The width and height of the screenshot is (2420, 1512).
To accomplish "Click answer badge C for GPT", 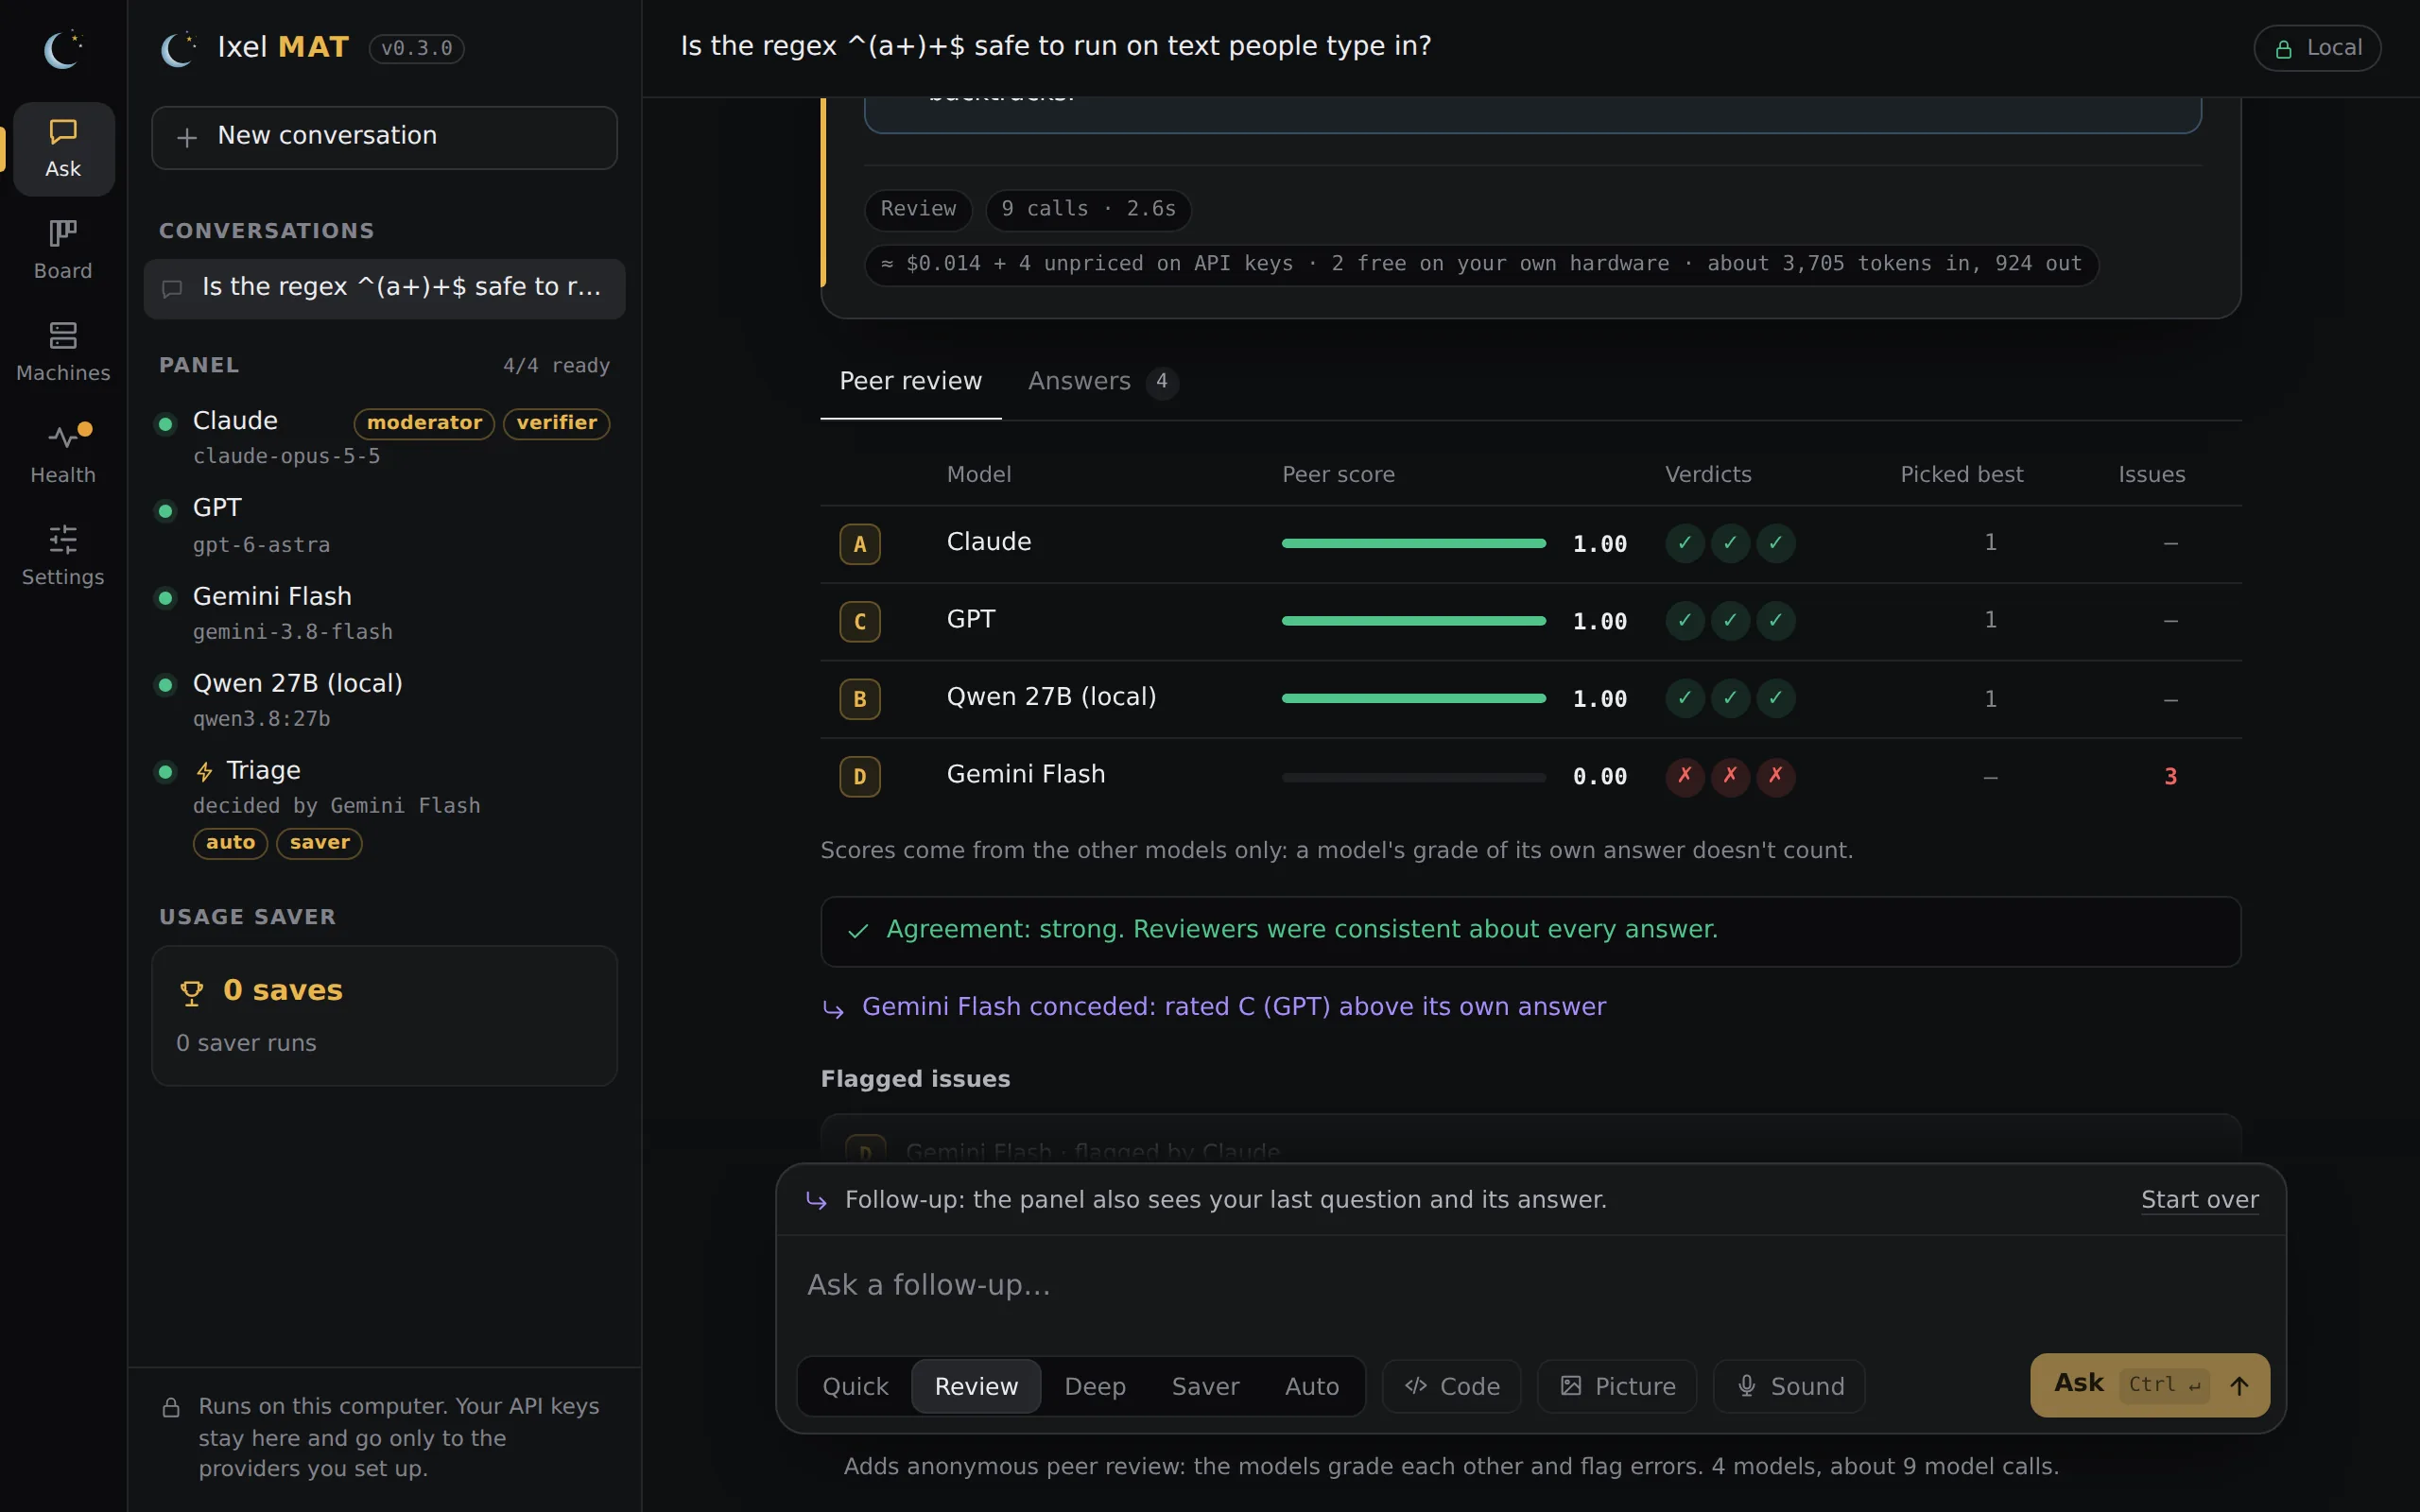I will pyautogui.click(x=859, y=621).
